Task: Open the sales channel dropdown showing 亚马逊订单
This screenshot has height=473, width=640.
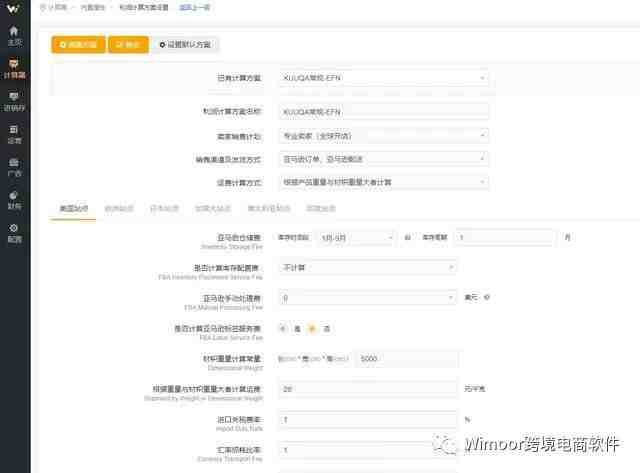Action: coord(384,159)
